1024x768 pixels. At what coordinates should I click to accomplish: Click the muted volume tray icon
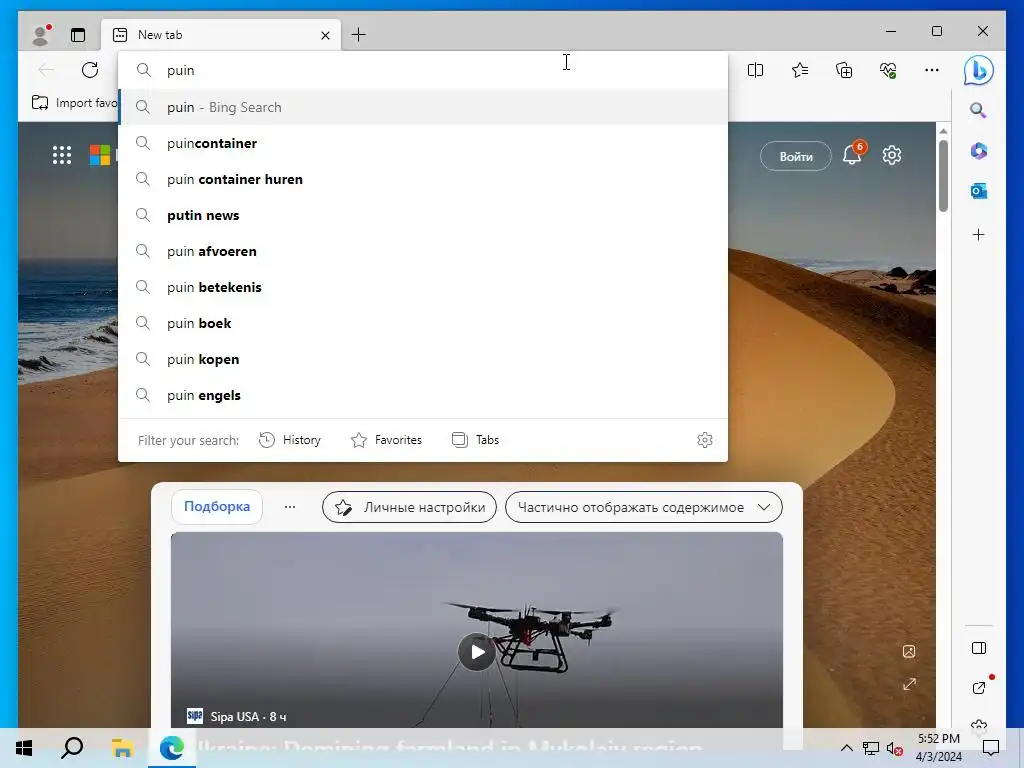(894, 748)
